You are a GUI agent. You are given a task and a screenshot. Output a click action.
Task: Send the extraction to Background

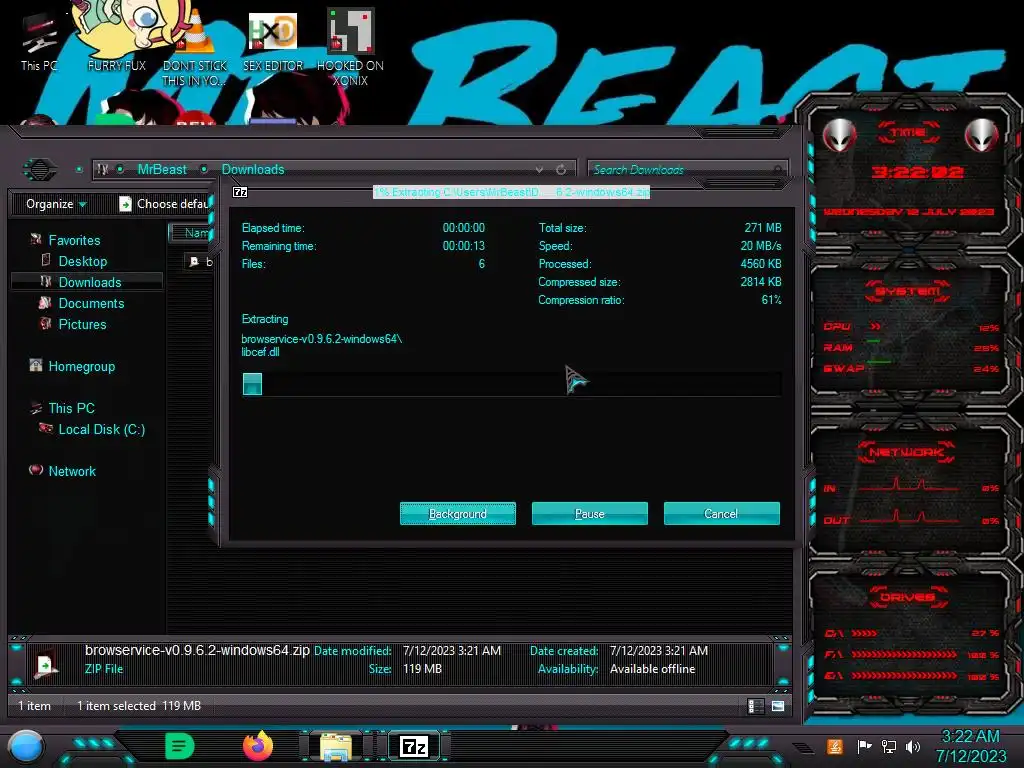[458, 513]
